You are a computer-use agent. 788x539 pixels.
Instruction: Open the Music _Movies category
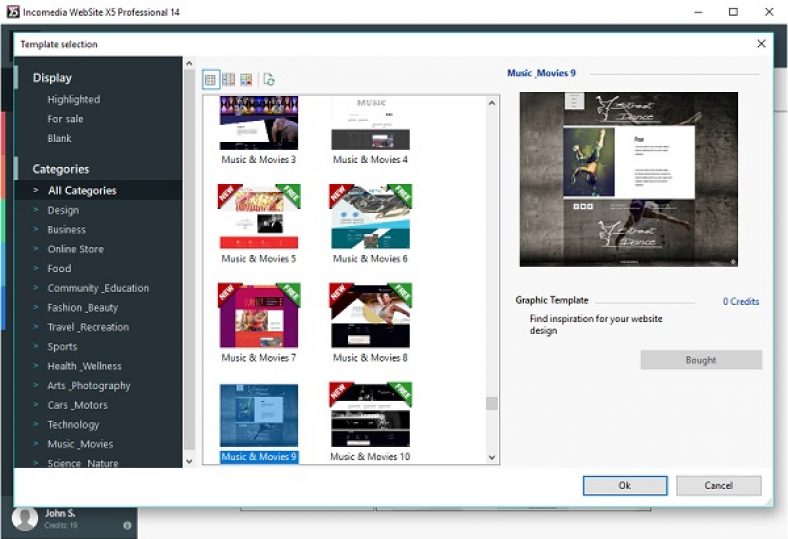click(x=80, y=444)
